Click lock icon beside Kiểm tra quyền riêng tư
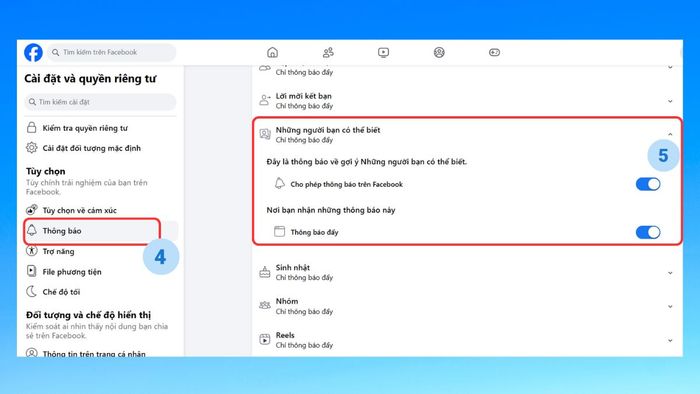The image size is (700, 394). click(31, 128)
